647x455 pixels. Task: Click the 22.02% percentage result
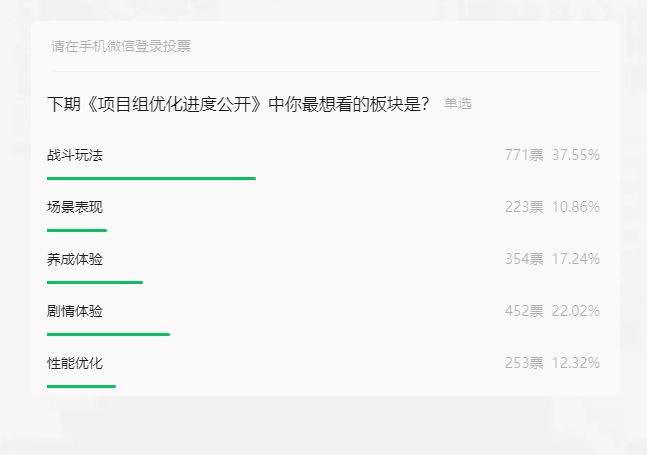click(x=576, y=311)
